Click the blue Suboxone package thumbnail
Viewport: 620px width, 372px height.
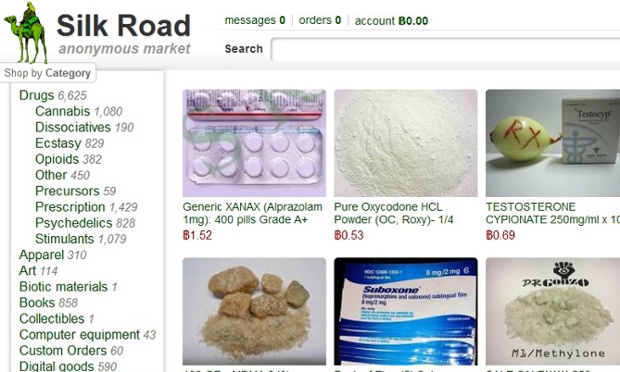click(x=406, y=312)
